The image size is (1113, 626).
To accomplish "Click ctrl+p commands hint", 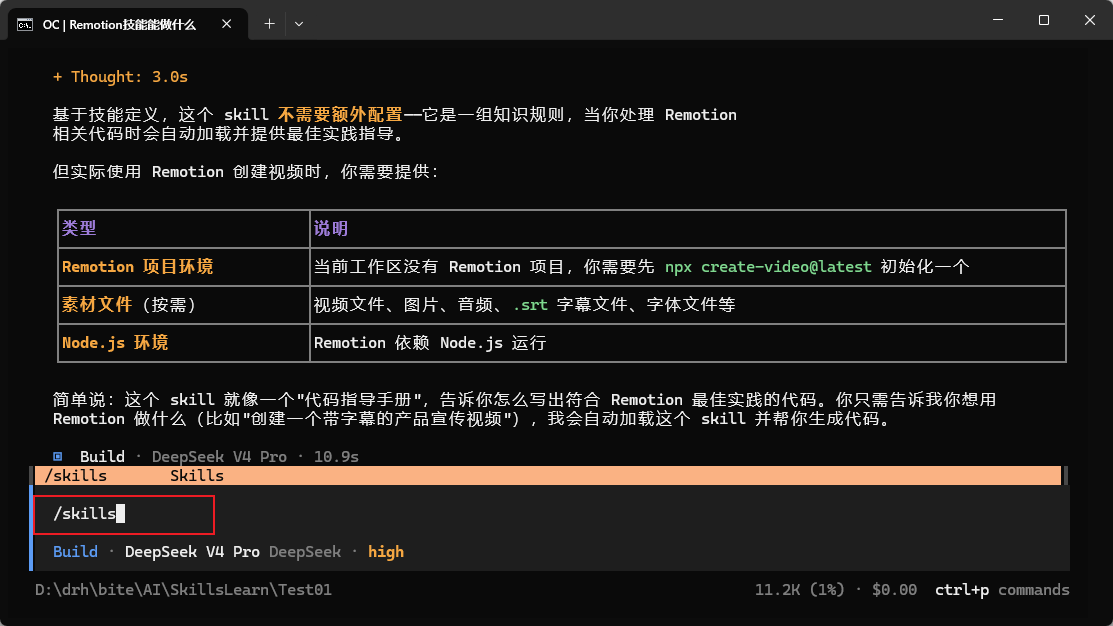I will click(1002, 590).
